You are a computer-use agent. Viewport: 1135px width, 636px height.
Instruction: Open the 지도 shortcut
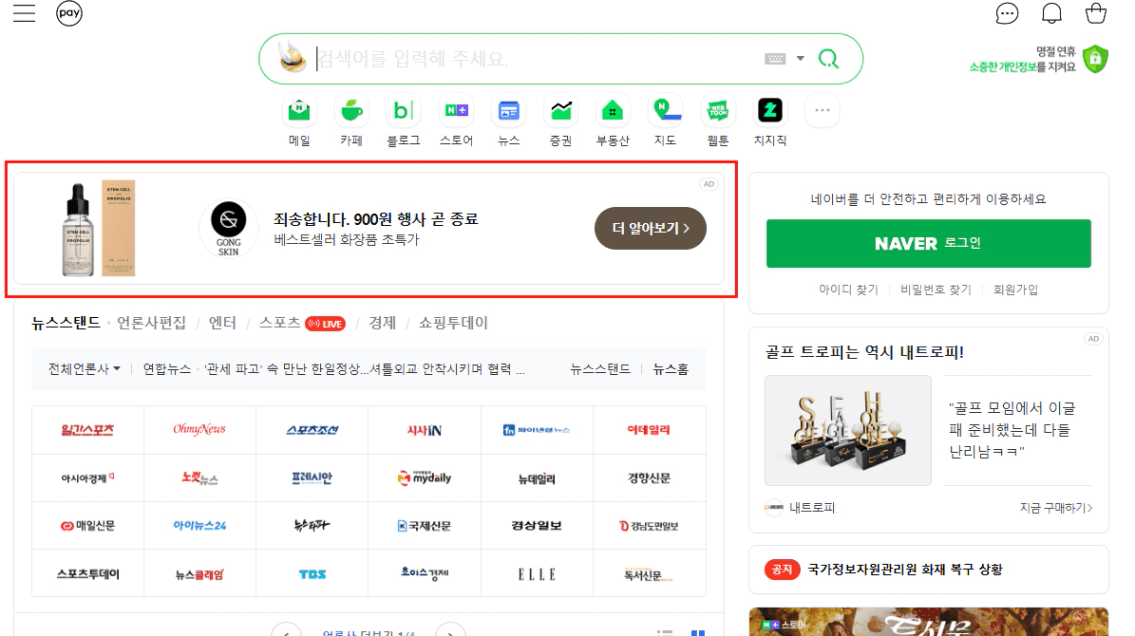click(665, 120)
